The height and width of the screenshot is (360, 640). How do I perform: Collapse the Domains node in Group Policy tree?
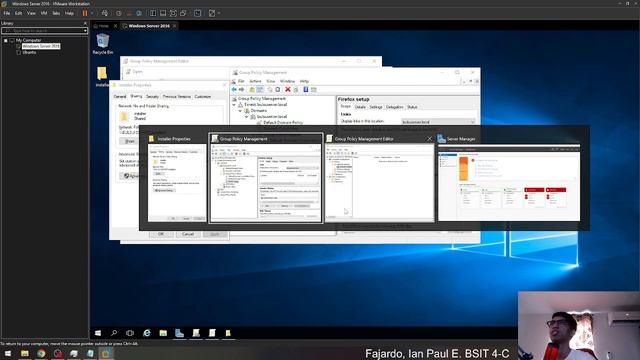click(240, 111)
